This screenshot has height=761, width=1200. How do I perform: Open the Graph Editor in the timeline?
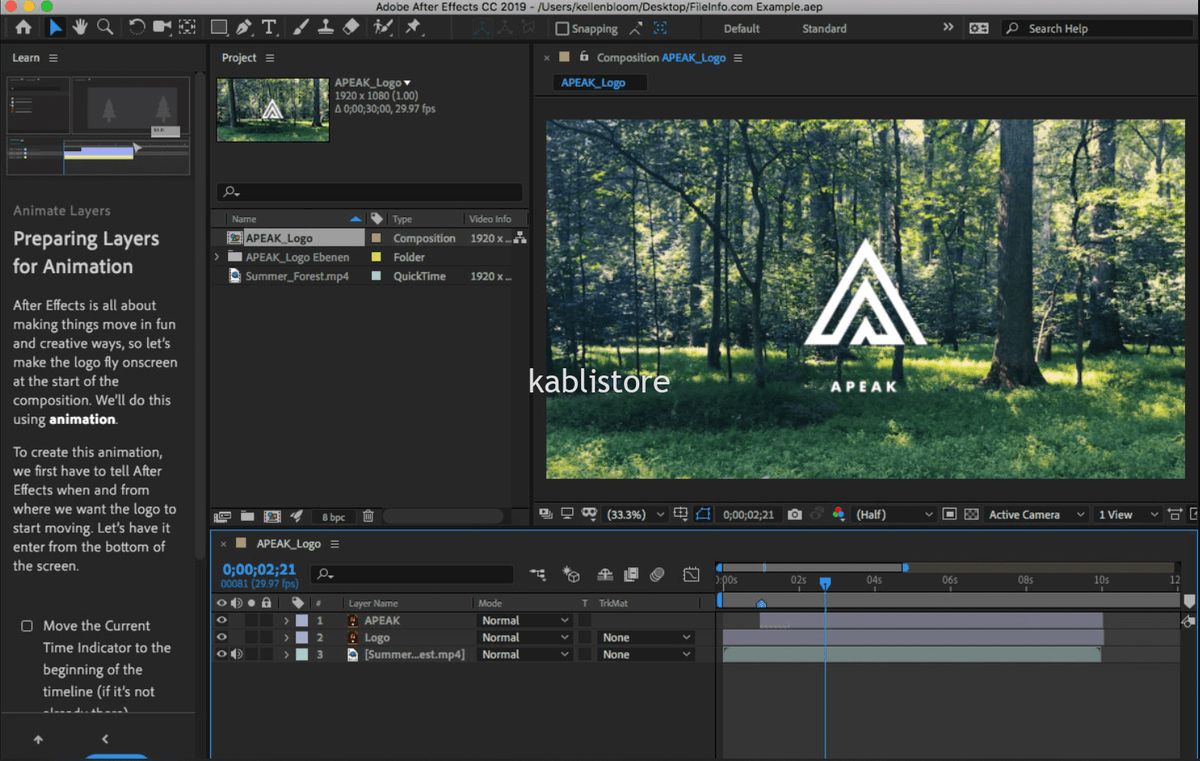691,574
